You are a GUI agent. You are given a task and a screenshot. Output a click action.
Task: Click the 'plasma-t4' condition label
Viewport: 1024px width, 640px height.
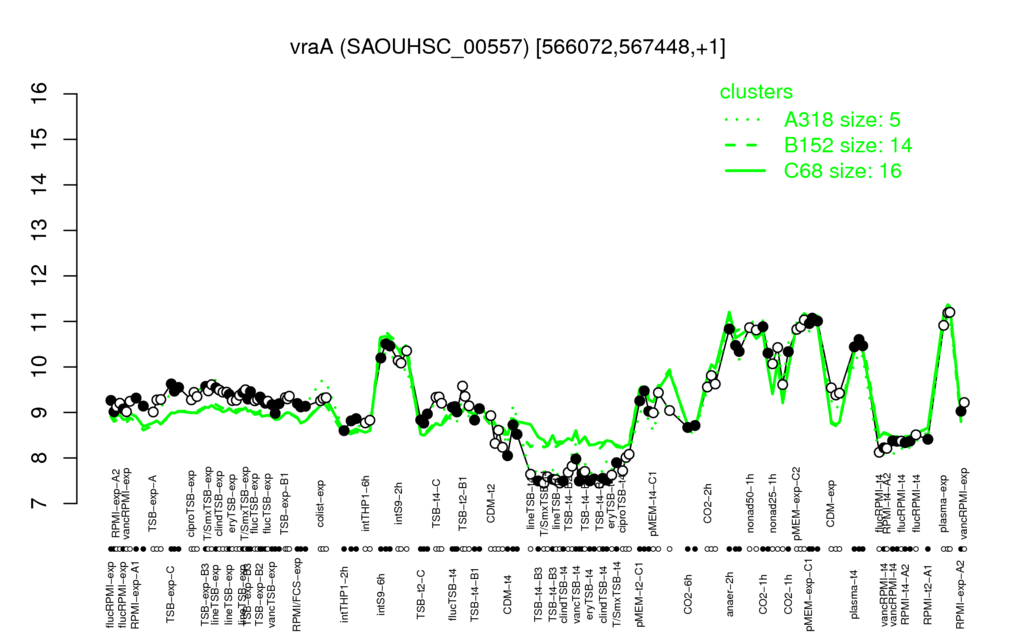[x=853, y=593]
